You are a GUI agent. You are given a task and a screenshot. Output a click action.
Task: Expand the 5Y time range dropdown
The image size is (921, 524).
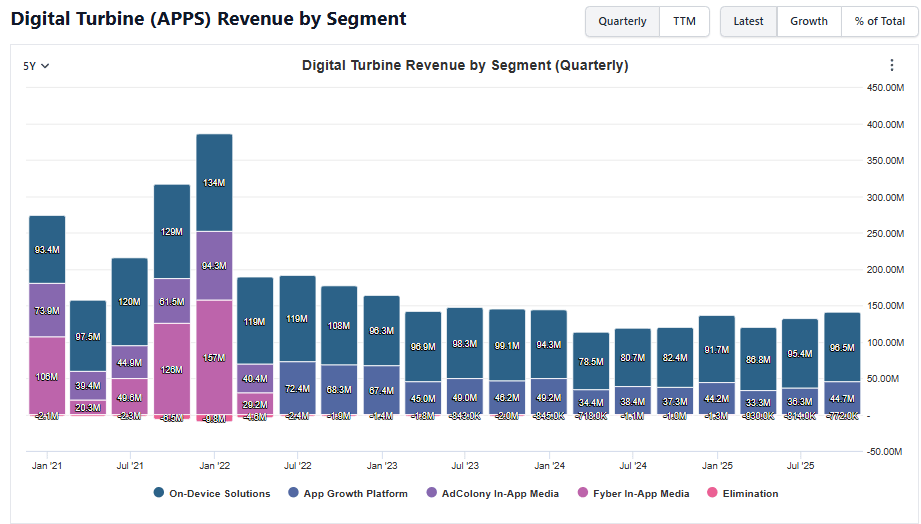[x=36, y=66]
